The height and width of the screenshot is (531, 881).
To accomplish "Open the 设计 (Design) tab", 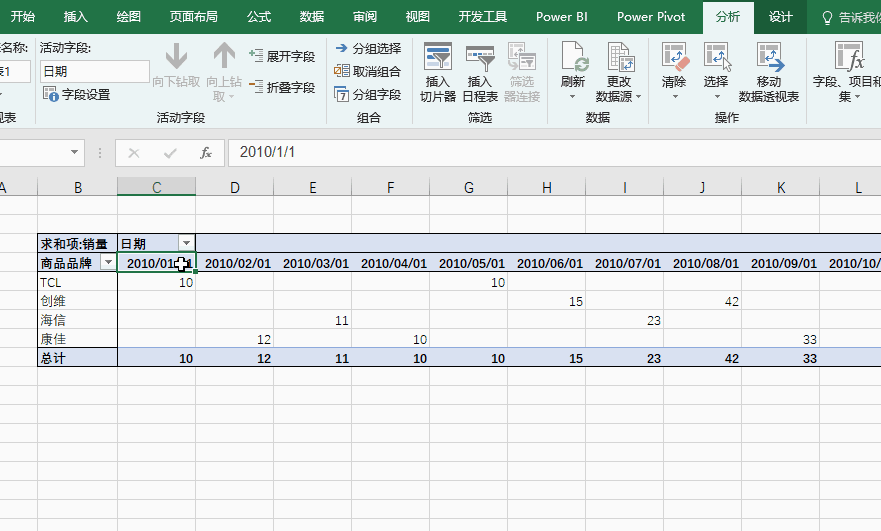I will pos(780,17).
